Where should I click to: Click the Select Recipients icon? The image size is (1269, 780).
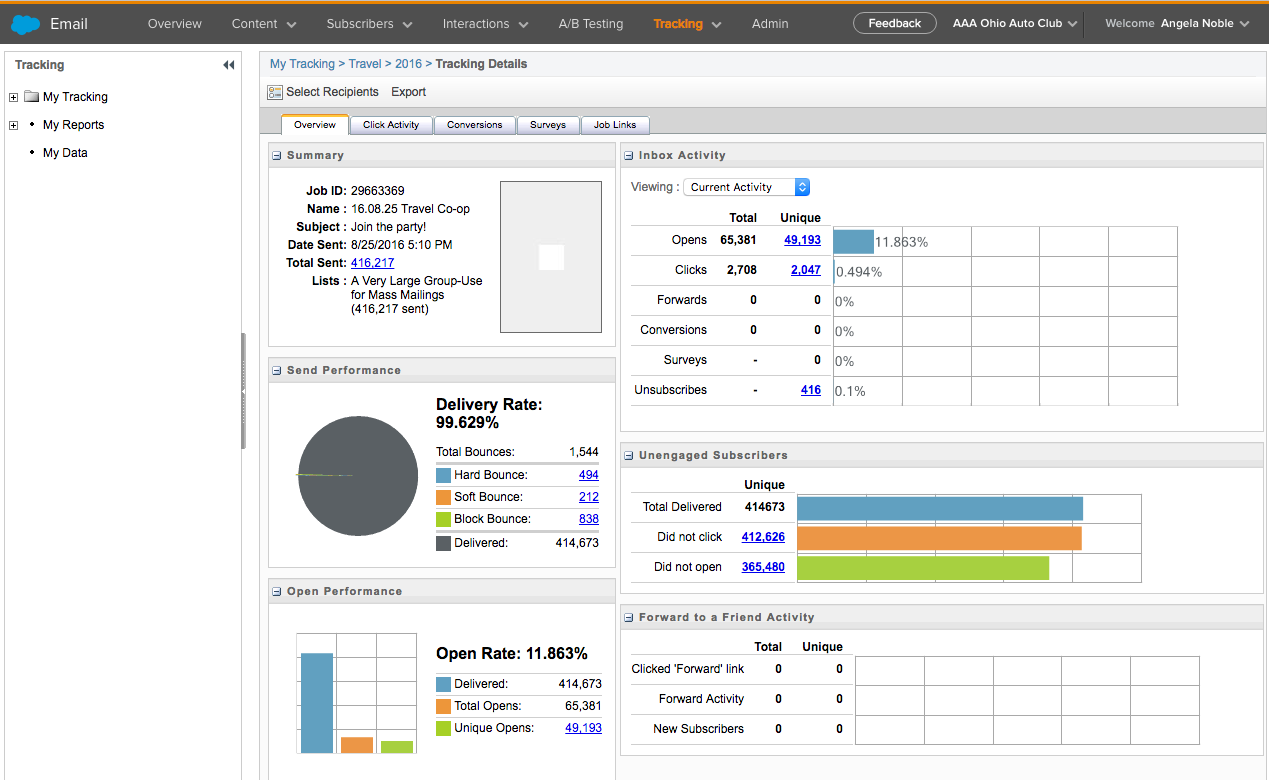275,92
